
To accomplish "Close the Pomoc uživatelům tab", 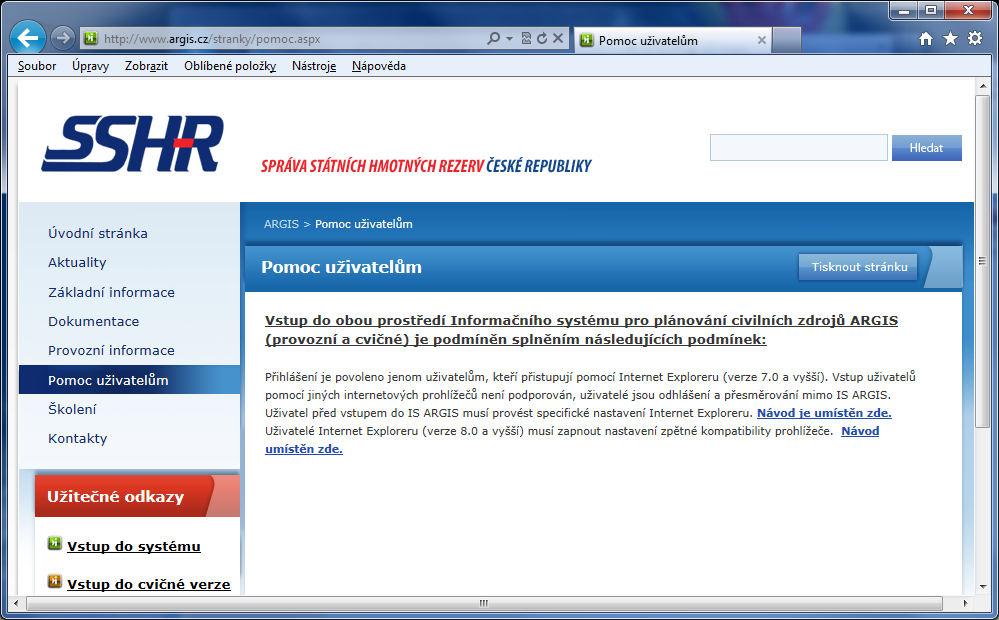I will pyautogui.click(x=761, y=40).
